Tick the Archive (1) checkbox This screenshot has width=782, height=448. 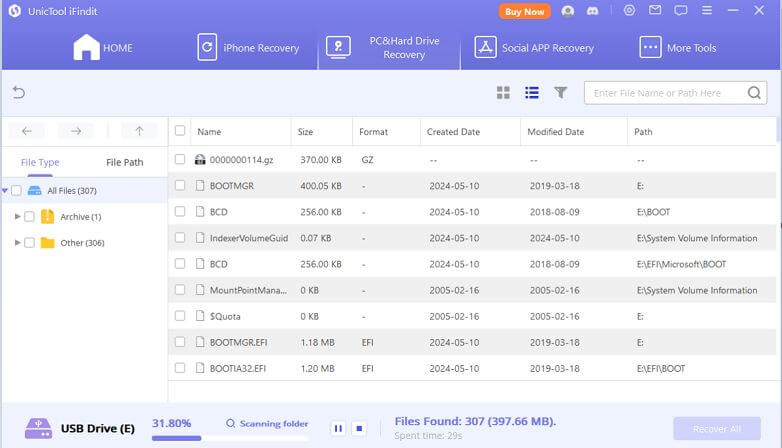click(x=29, y=216)
